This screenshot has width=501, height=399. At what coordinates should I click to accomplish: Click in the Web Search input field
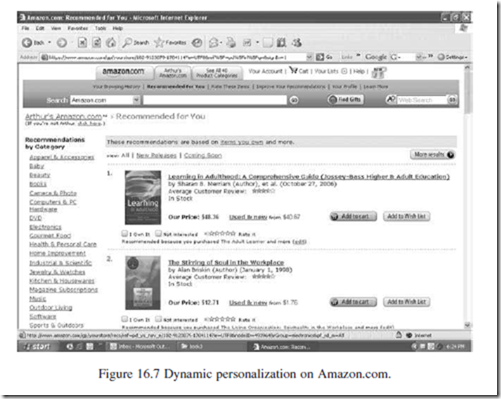pyautogui.click(x=422, y=100)
